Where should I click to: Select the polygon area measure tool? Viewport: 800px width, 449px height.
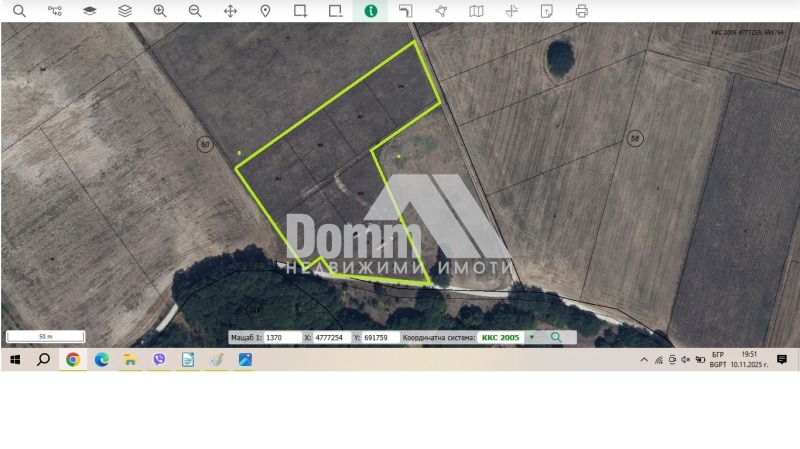coord(441,11)
